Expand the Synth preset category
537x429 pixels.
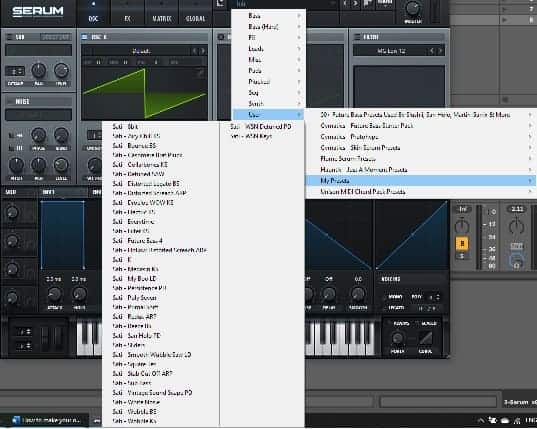268,103
